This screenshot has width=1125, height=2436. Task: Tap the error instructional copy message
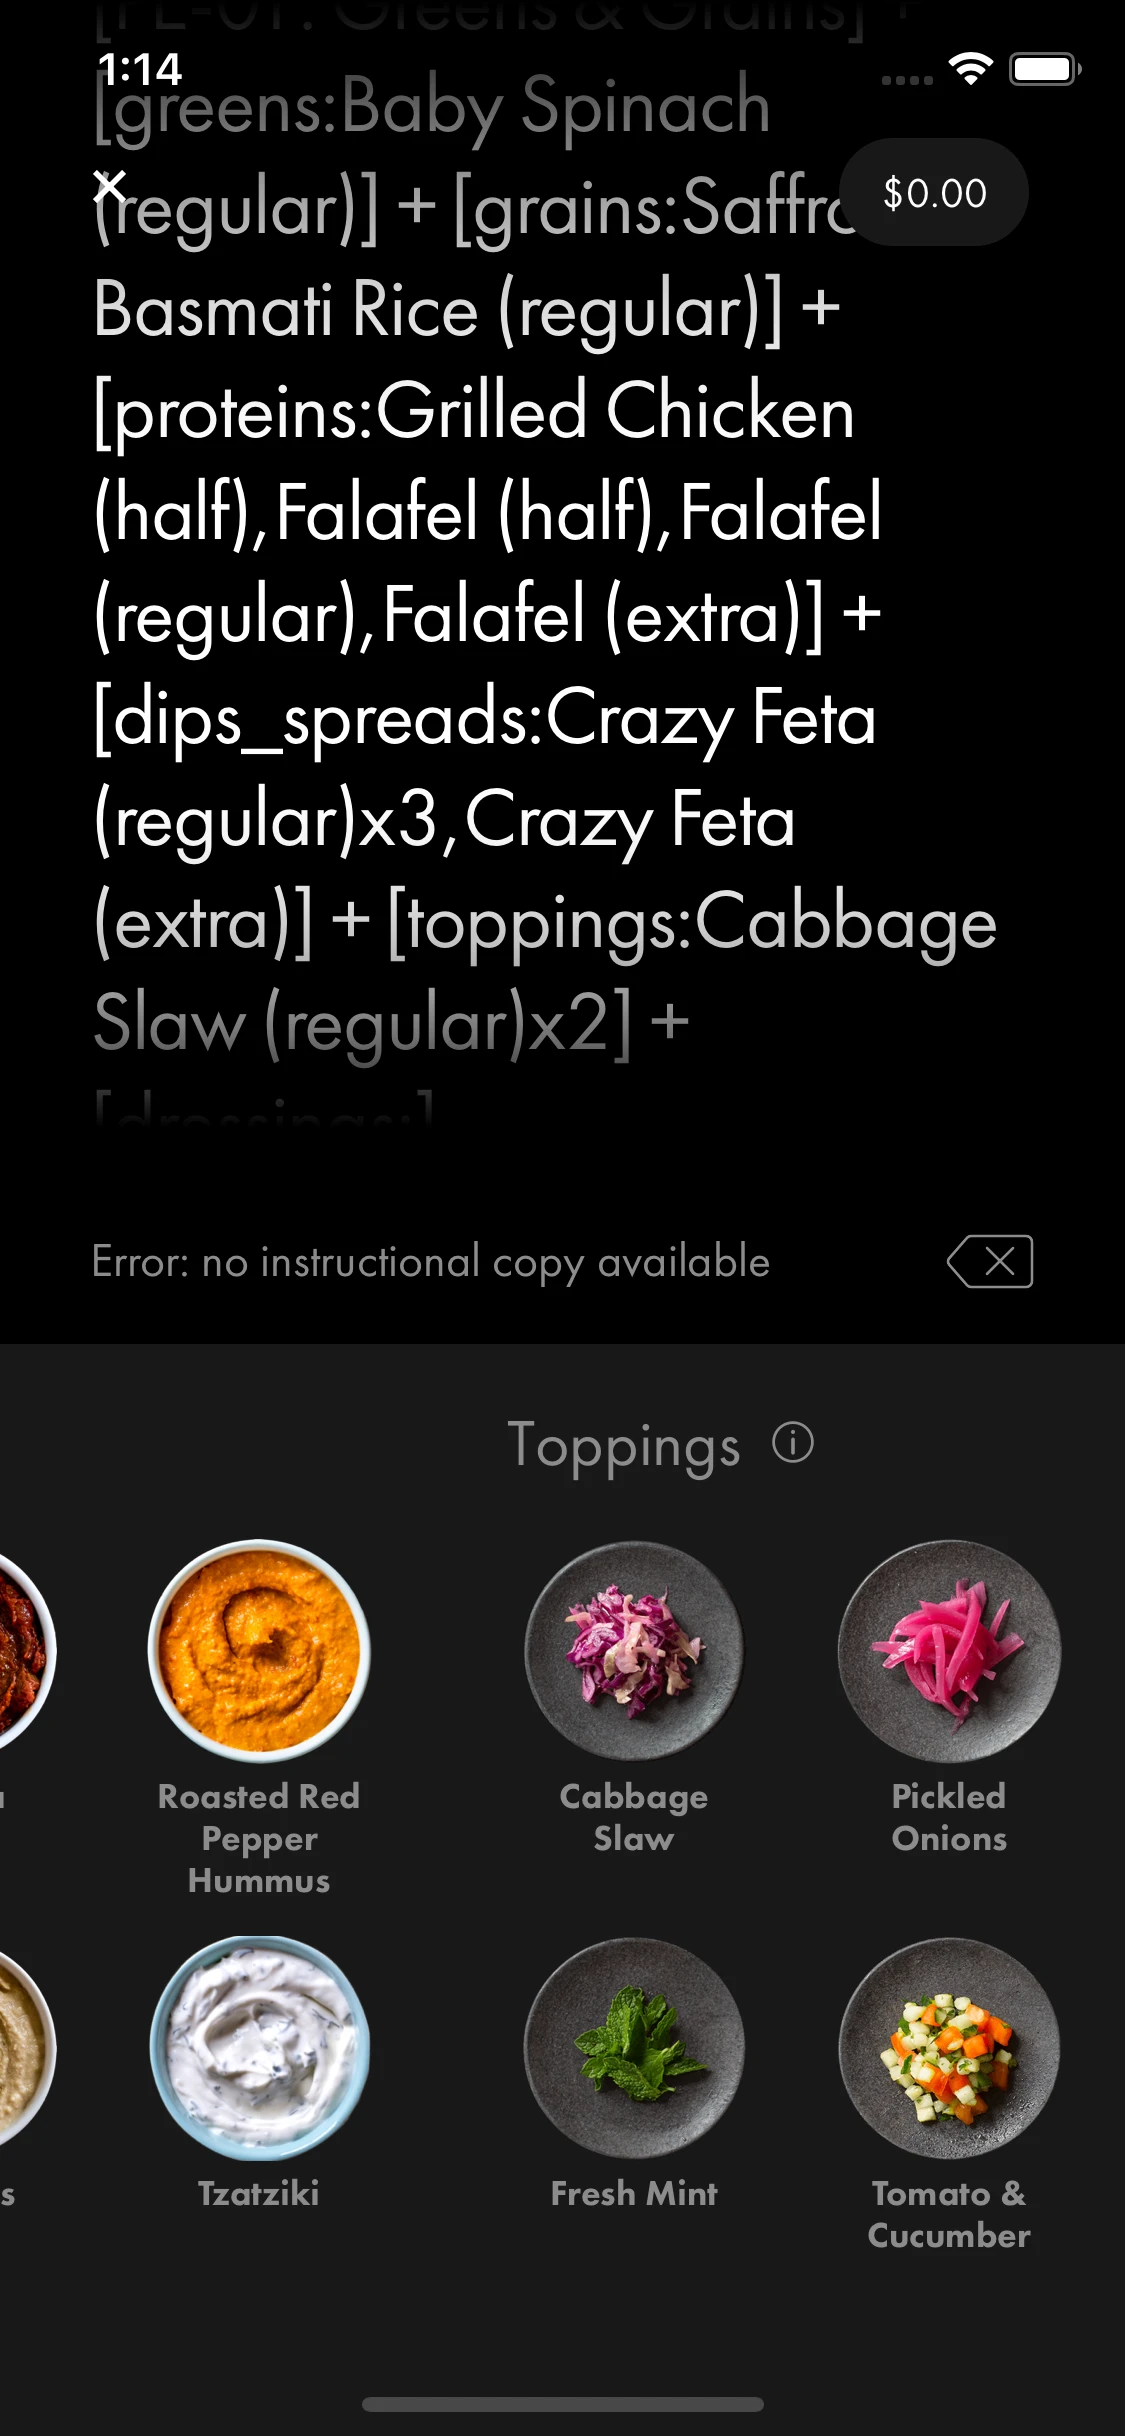[431, 1262]
